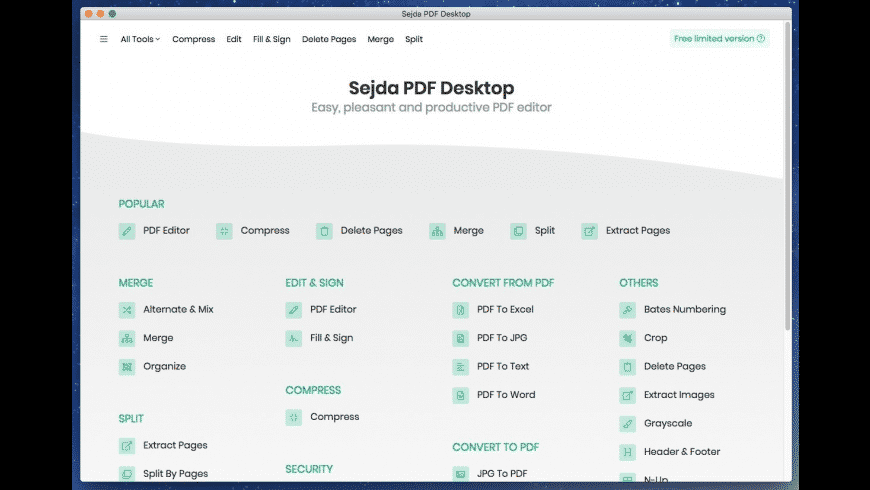Open Delete Pages in the top navigation
870x490 pixels.
coord(329,39)
